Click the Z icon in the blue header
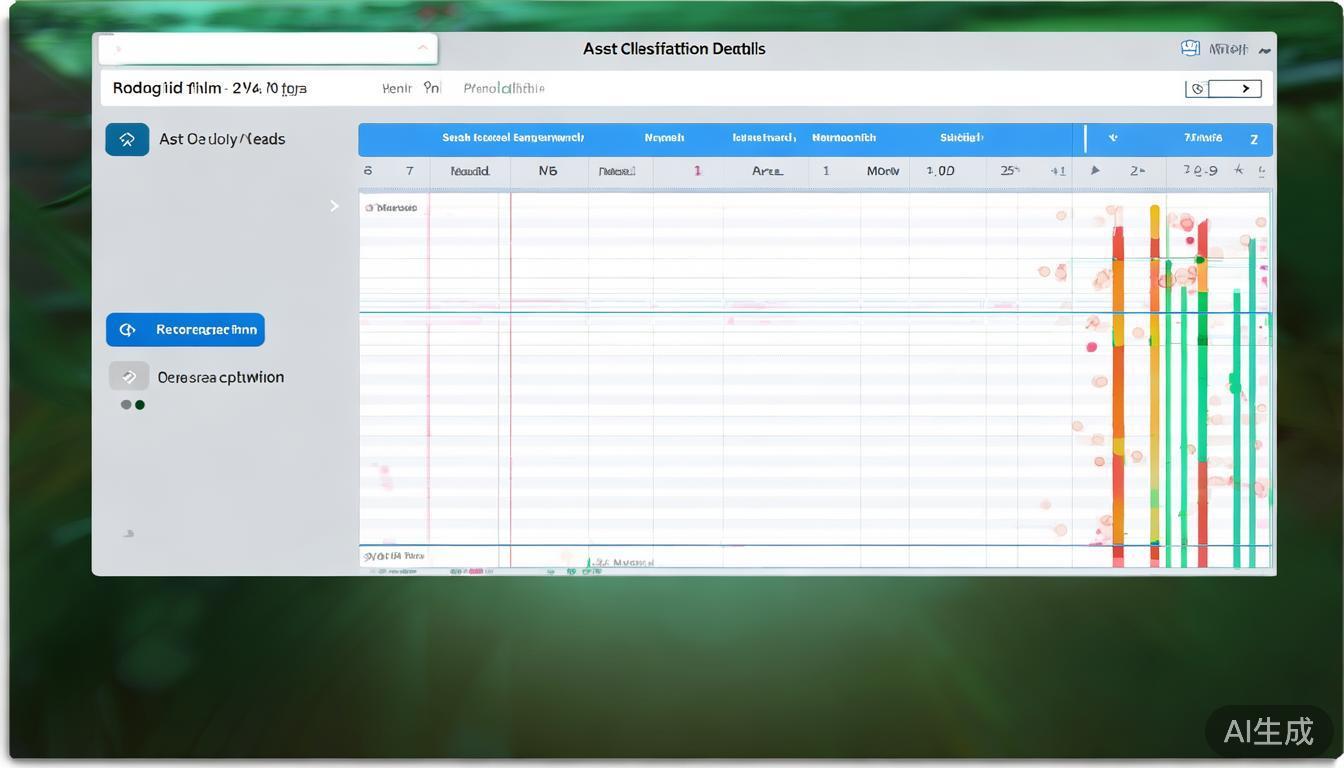This screenshot has height=768, width=1344. point(1254,139)
